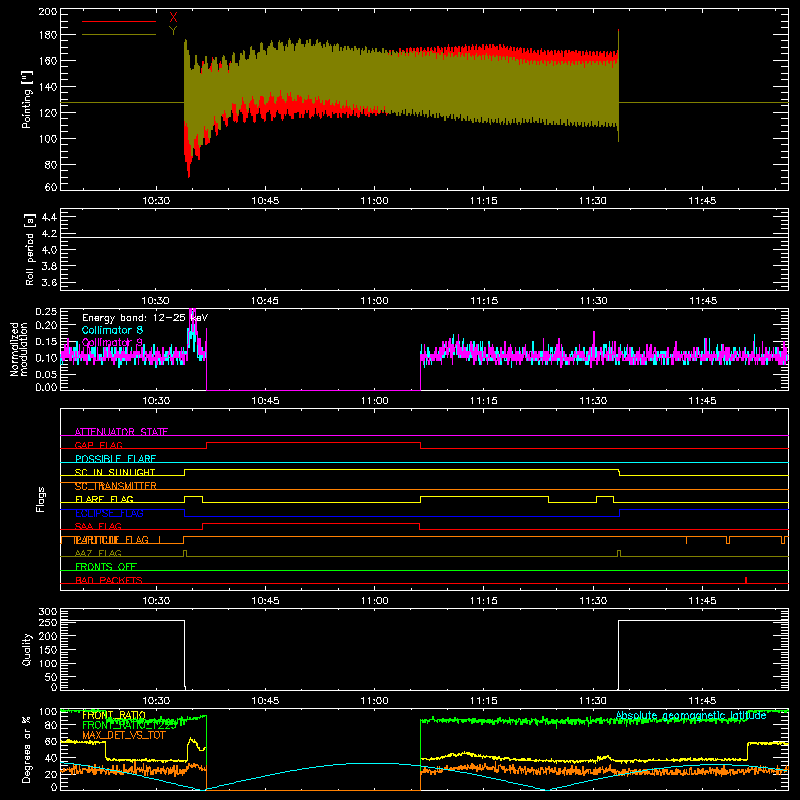
Task: Click the "Roll period [s]" axis title
Action: click(30, 249)
